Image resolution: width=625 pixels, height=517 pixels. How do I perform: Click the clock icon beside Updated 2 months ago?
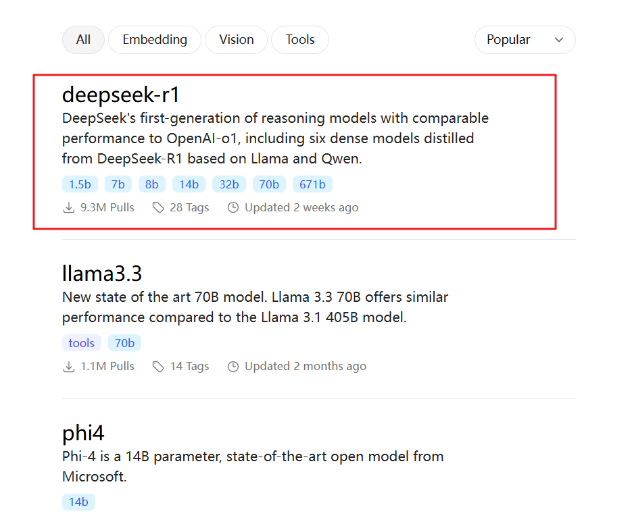pyautogui.click(x=233, y=367)
